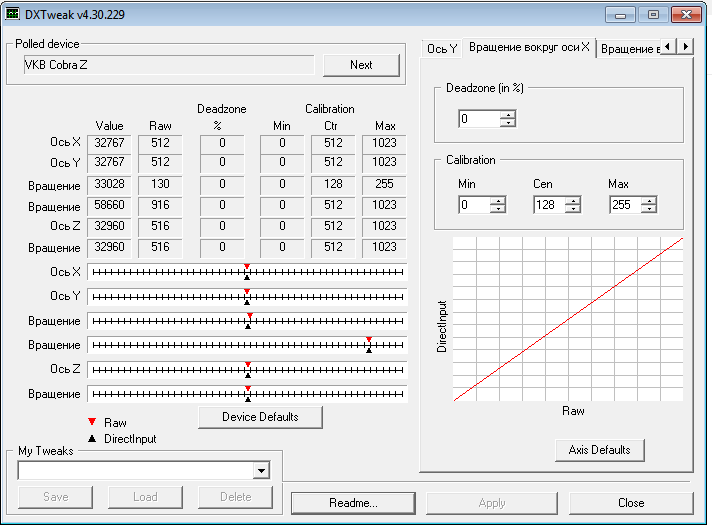Image resolution: width=712 pixels, height=530 pixels.
Task: Select the Вращение вокруг оси X tab
Action: [x=529, y=48]
